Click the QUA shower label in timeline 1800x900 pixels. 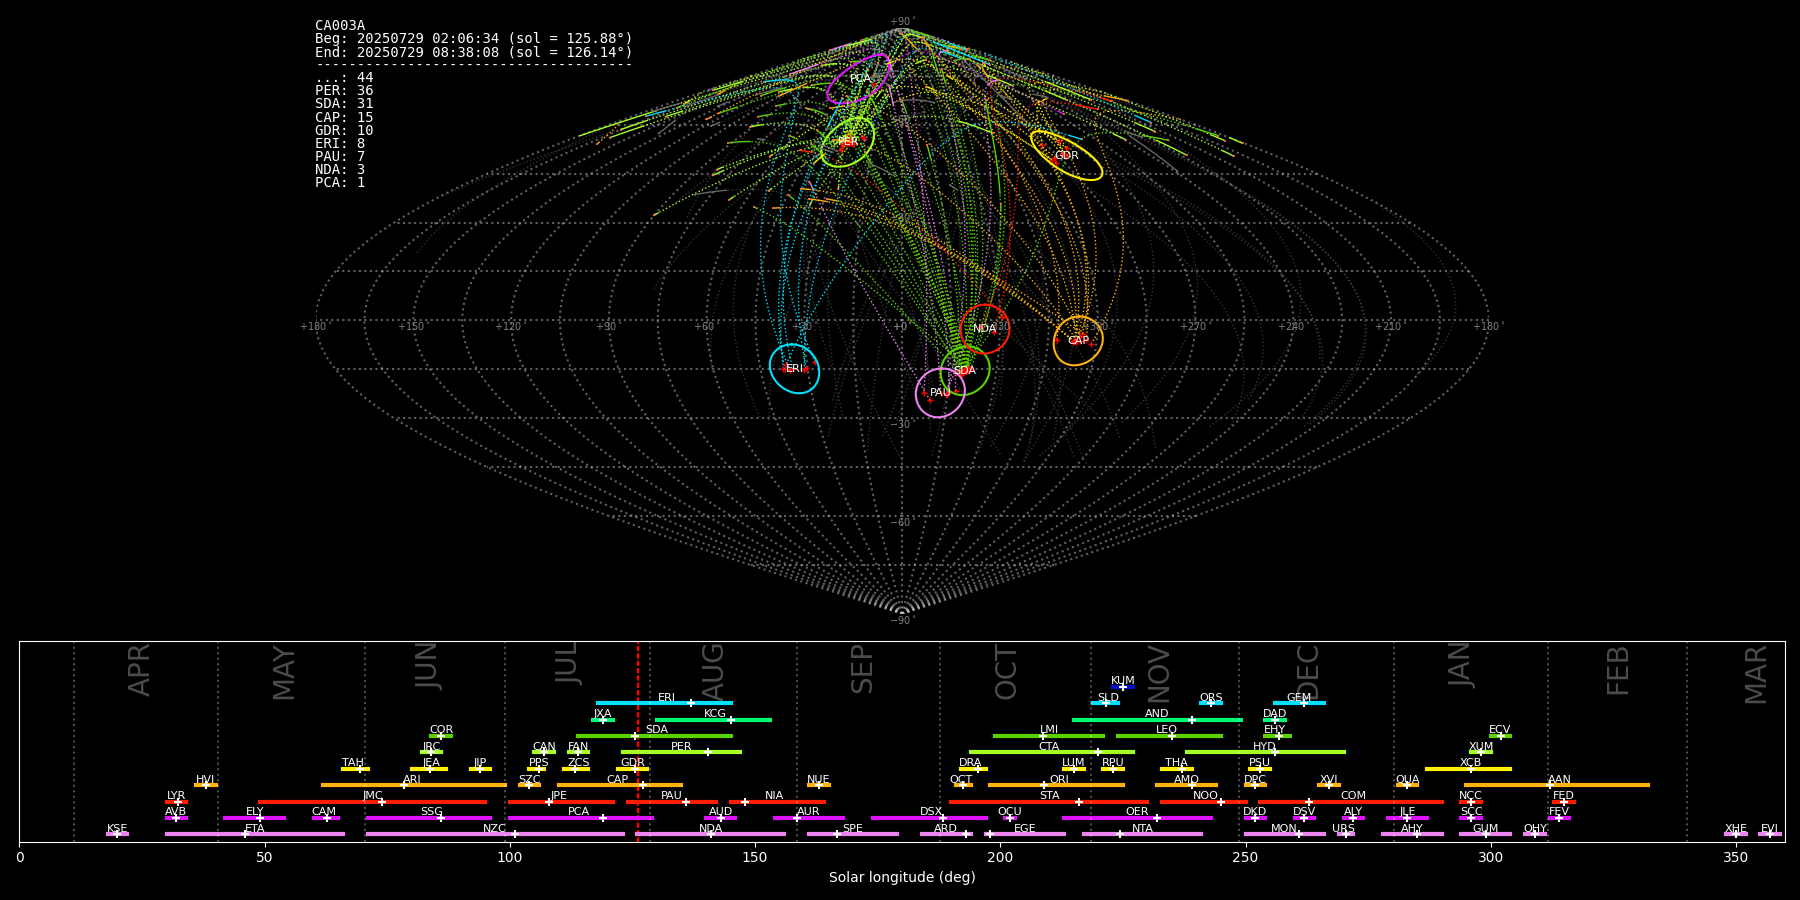click(x=1407, y=780)
